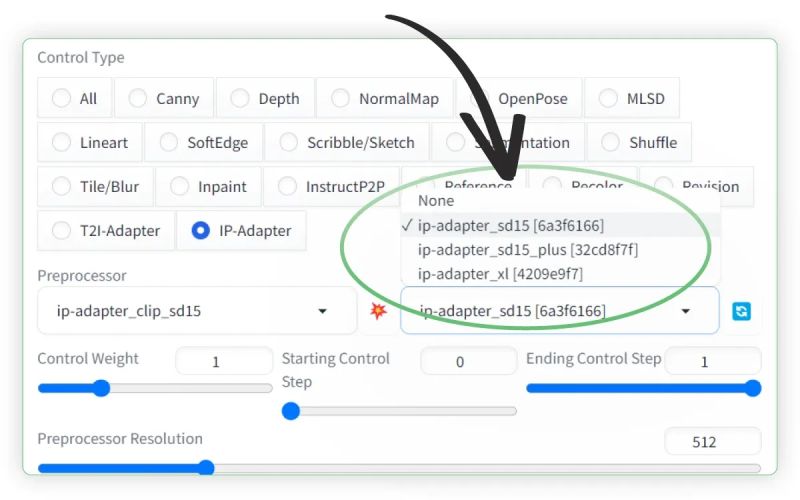Pick ip-adapter_sd15_plus [32cd8f7f] model option
This screenshot has width=800, height=500.
[561, 249]
